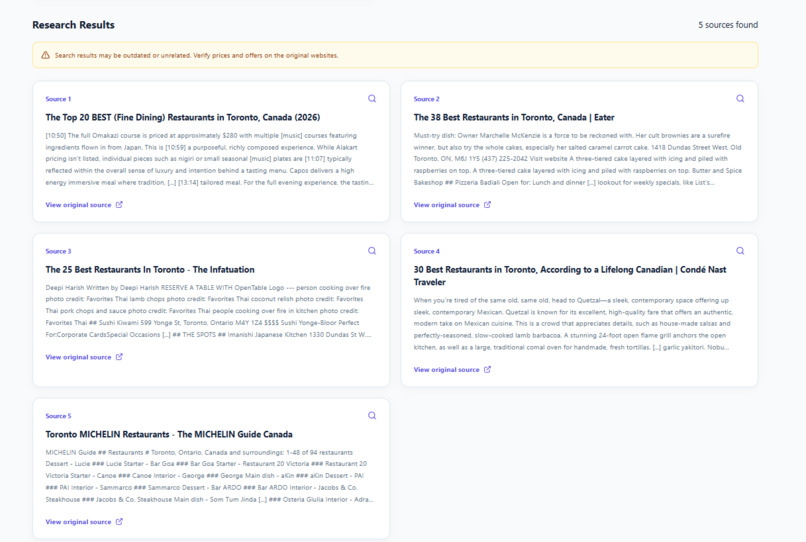The width and height of the screenshot is (806, 542).
Task: Click external link icon under Source 5
Action: click(x=119, y=521)
